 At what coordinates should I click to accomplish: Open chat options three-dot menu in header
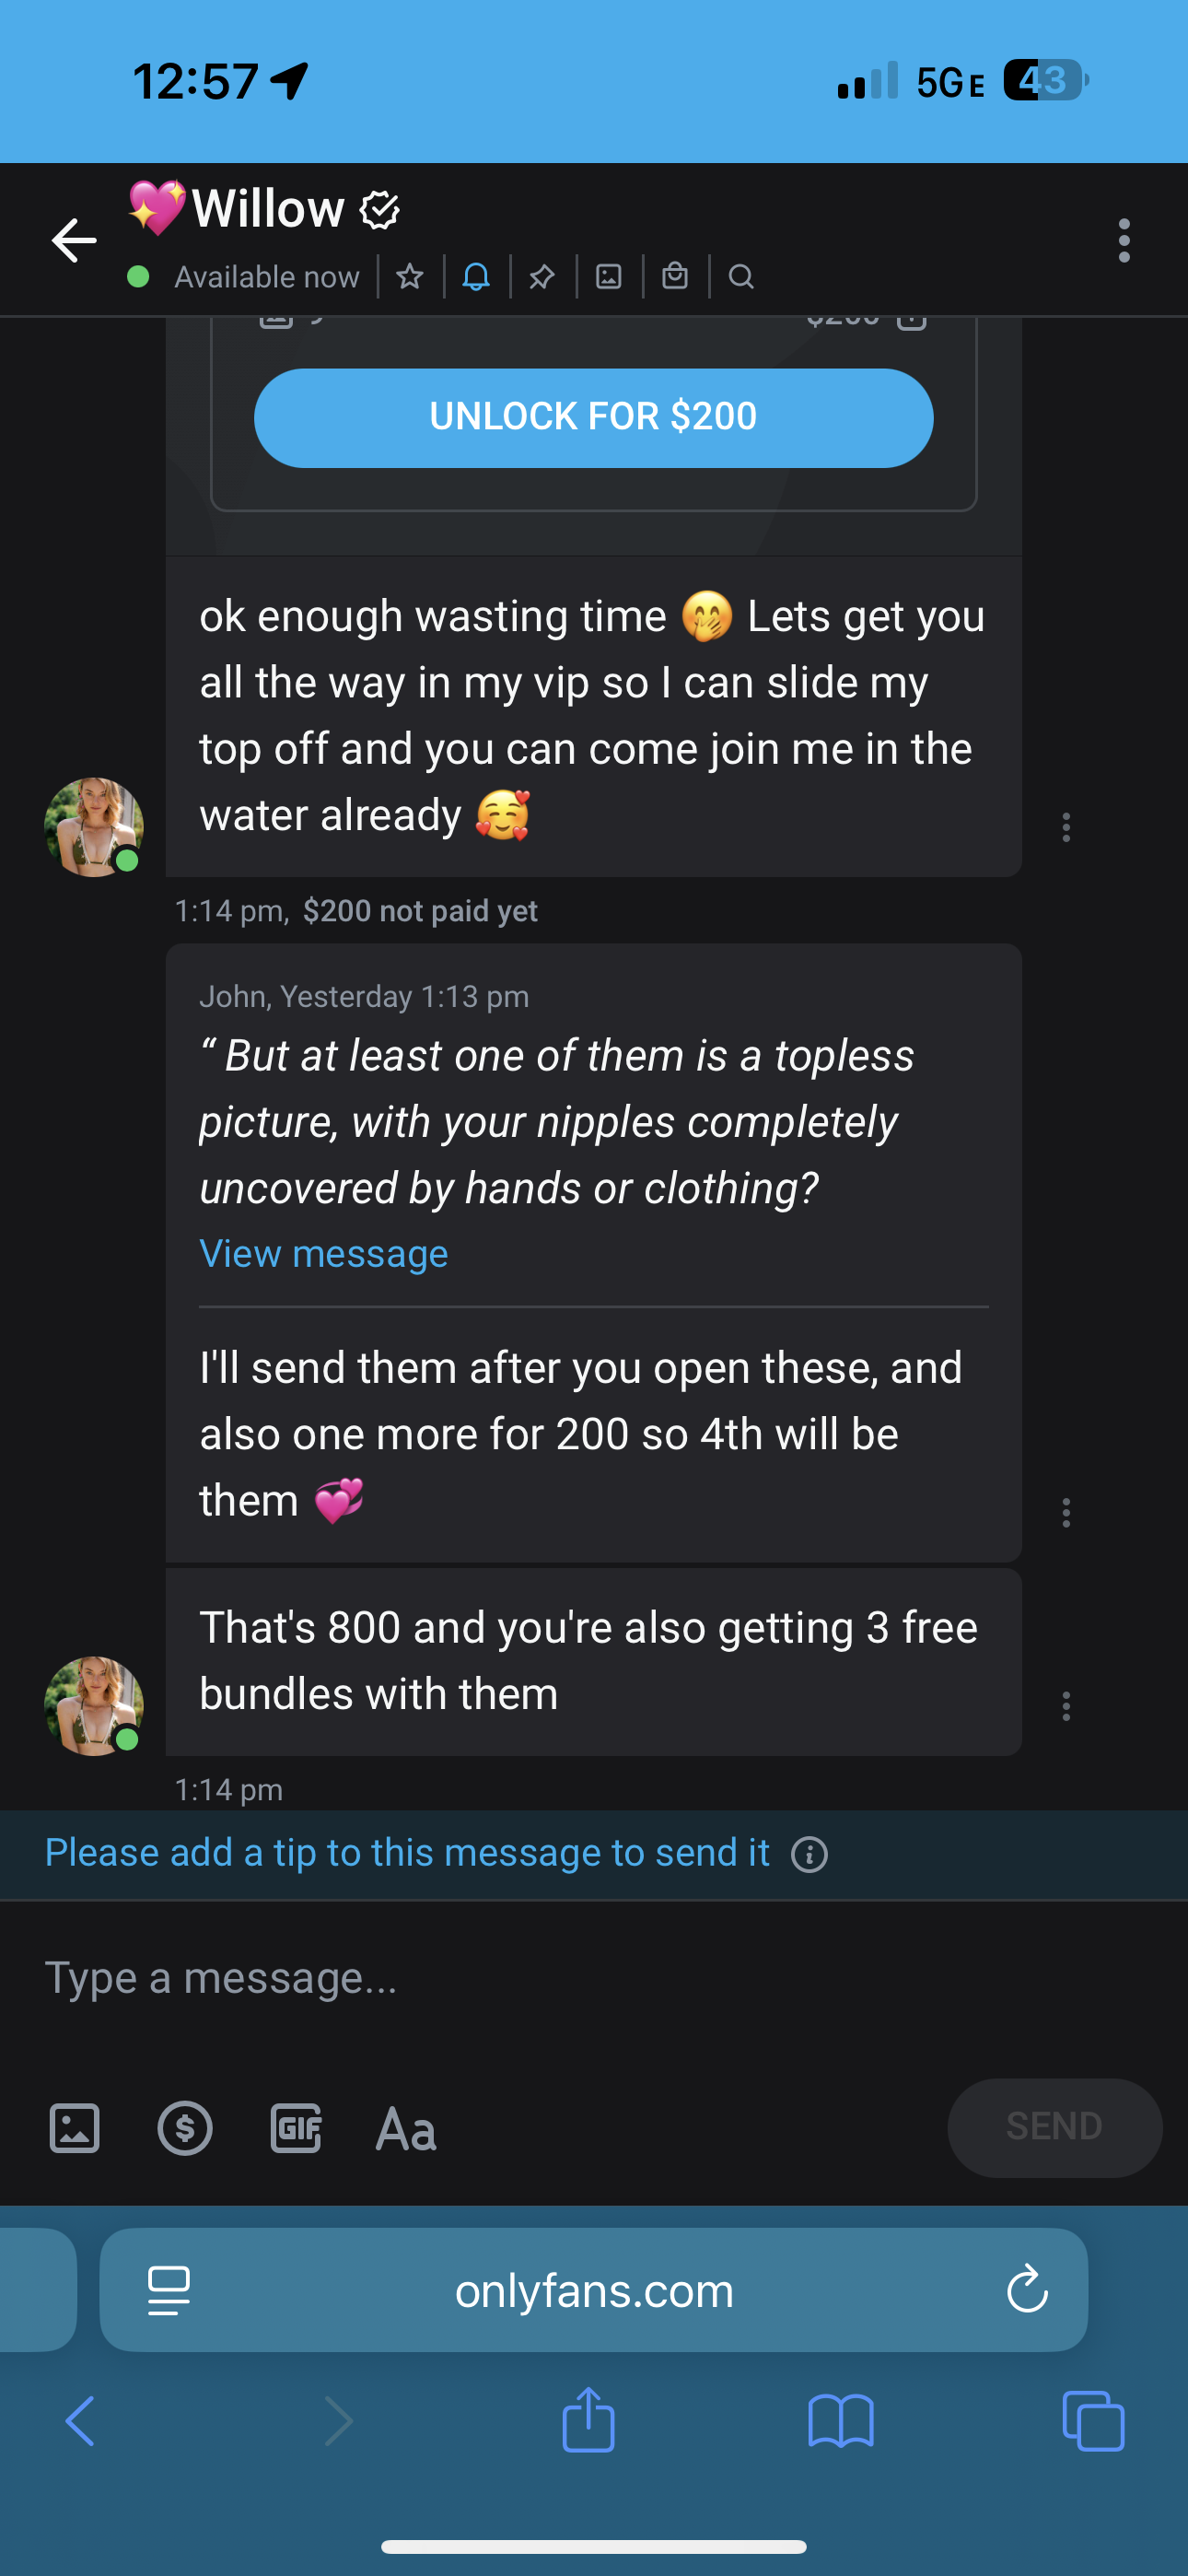(x=1124, y=241)
